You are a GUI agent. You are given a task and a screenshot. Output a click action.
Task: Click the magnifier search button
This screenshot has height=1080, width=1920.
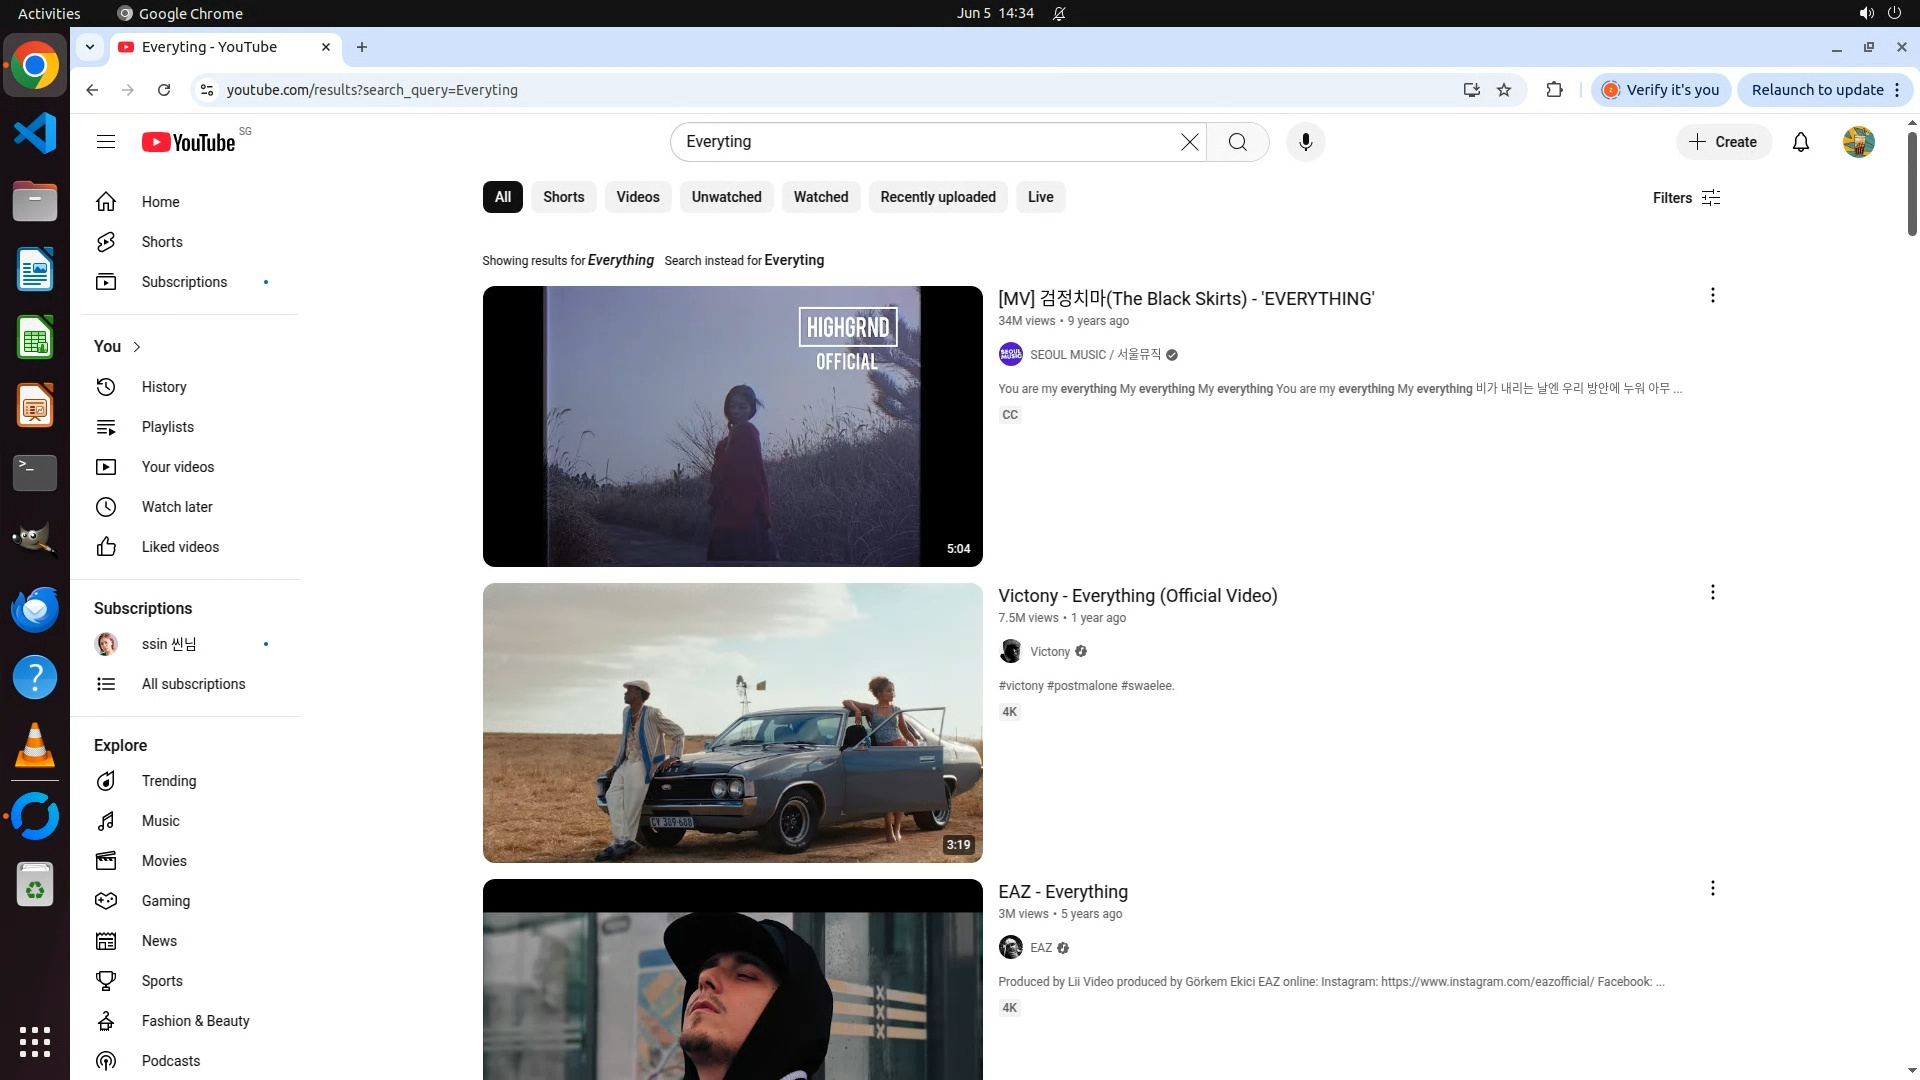(x=1238, y=142)
